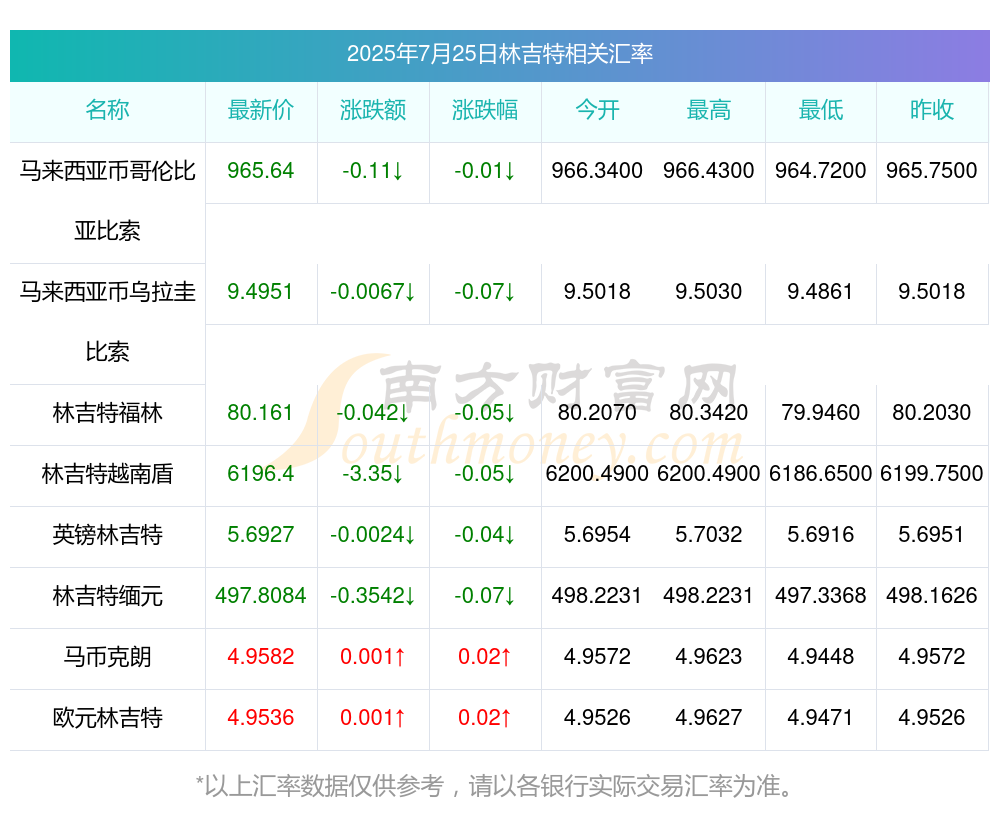The height and width of the screenshot is (817, 1000).
Task: Click highest value 4.9623
Action: click(x=709, y=657)
